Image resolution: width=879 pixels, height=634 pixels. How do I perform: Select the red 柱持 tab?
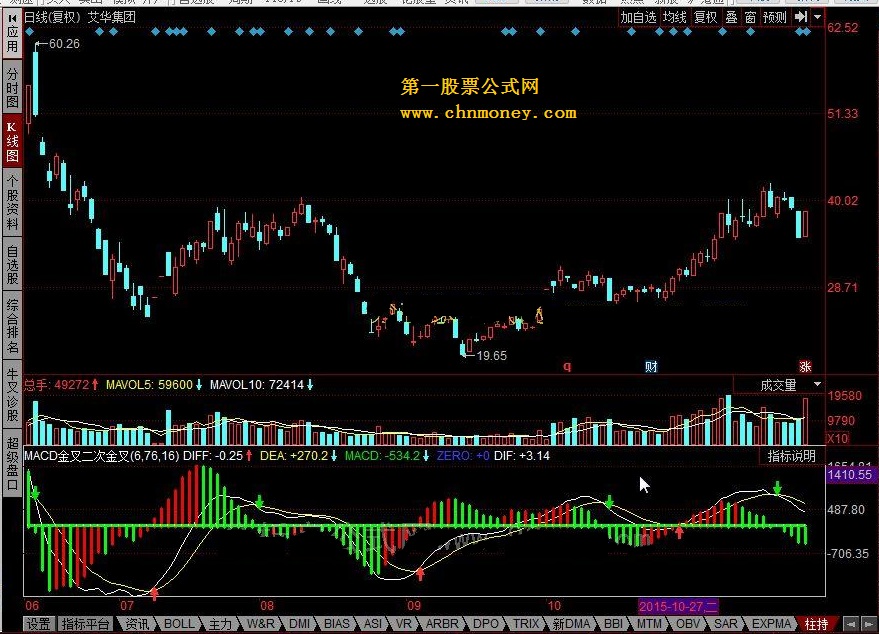pyautogui.click(x=817, y=624)
